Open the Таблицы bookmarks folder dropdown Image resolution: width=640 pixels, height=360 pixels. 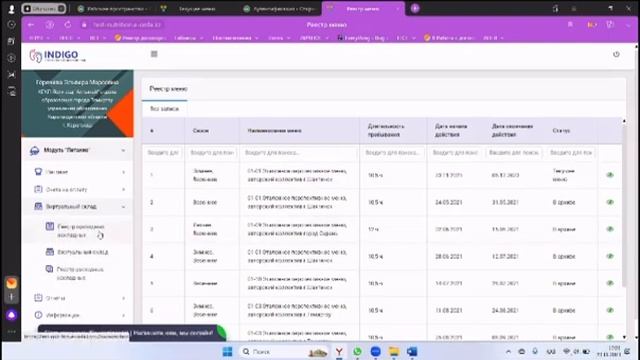(189, 38)
